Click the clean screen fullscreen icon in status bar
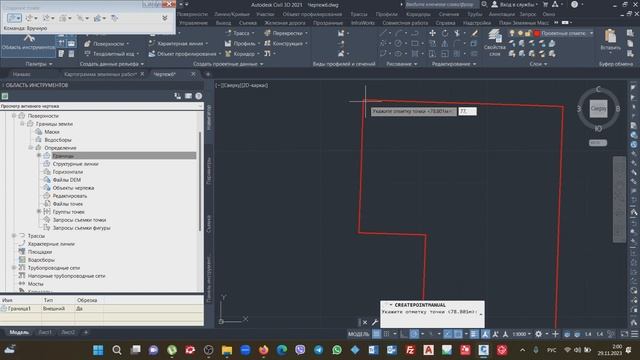The height and width of the screenshot is (360, 640). [x=624, y=334]
